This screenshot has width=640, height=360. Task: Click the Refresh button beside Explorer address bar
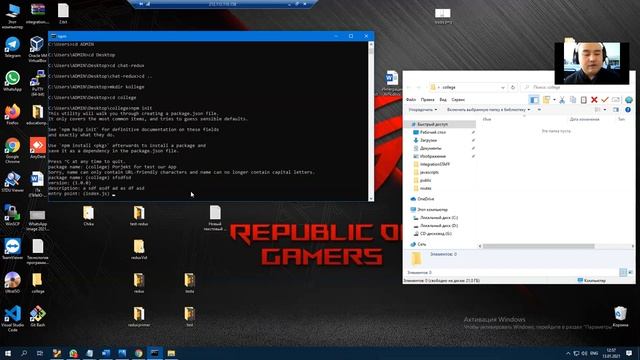coord(513,87)
